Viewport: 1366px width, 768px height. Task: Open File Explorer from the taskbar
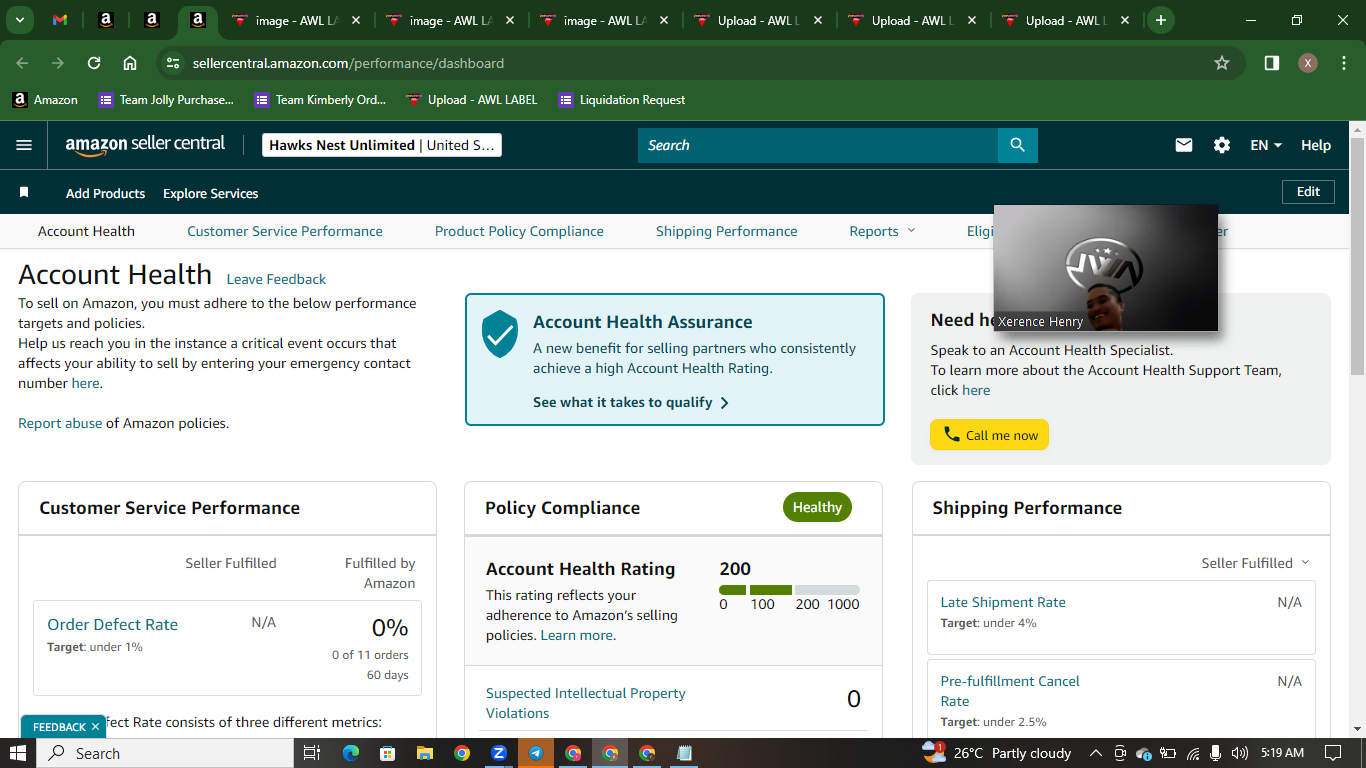pyautogui.click(x=425, y=753)
